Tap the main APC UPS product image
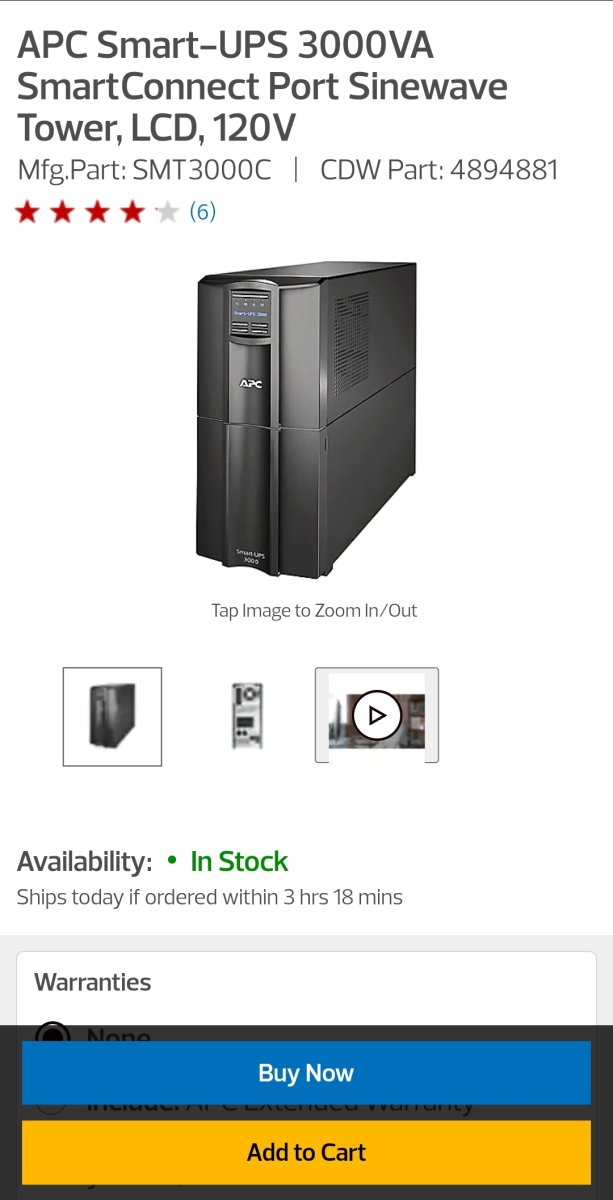This screenshot has height=1200, width=613. tap(306, 420)
